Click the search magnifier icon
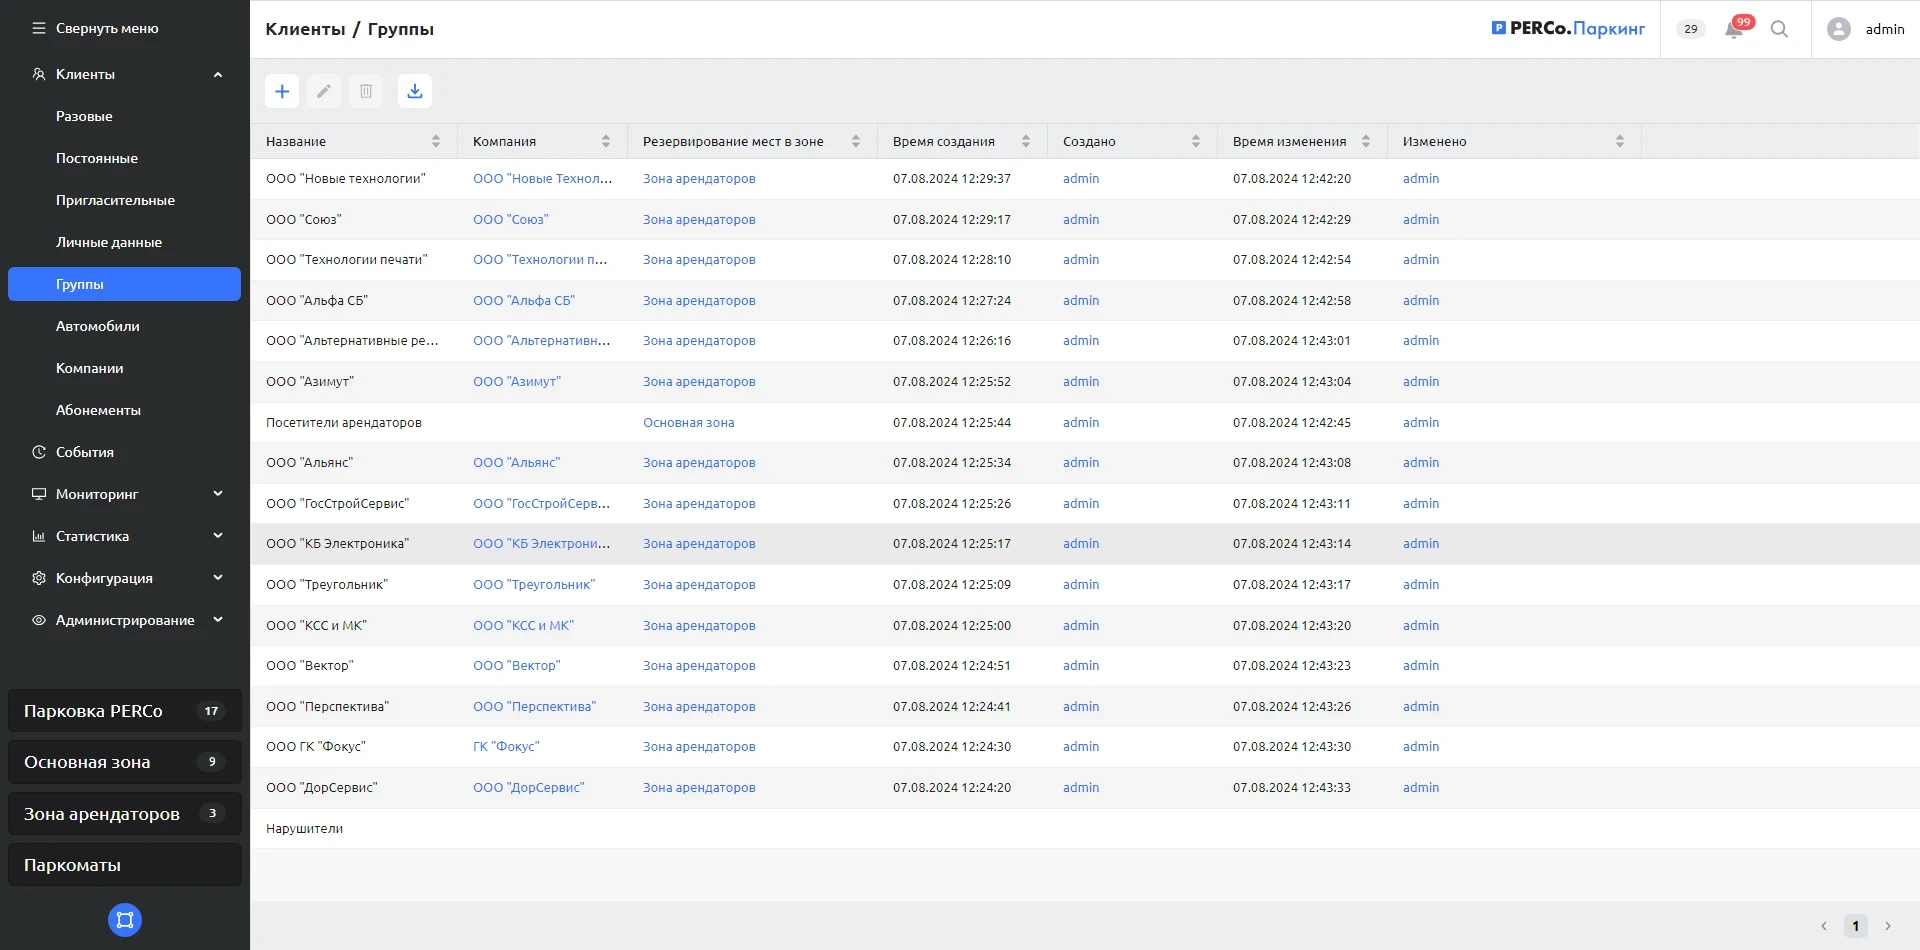1920x950 pixels. (1779, 29)
